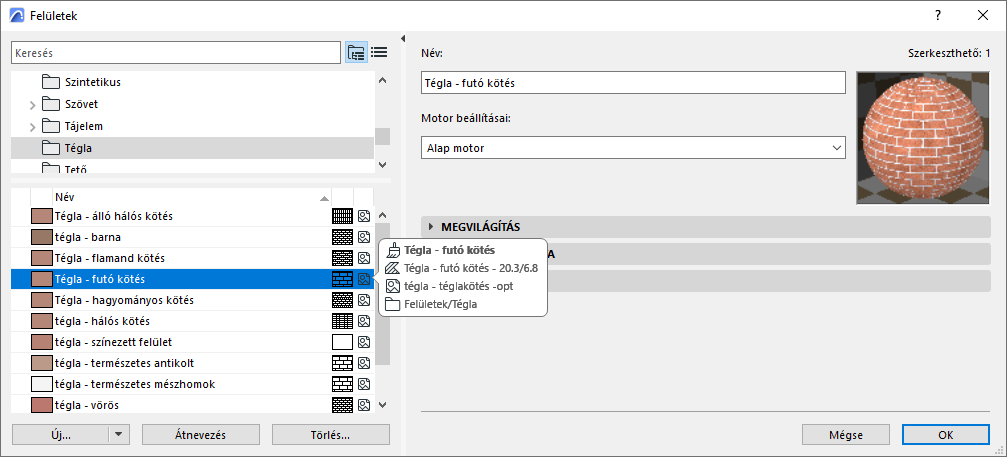Open the Új button dropdown arrow

point(120,435)
